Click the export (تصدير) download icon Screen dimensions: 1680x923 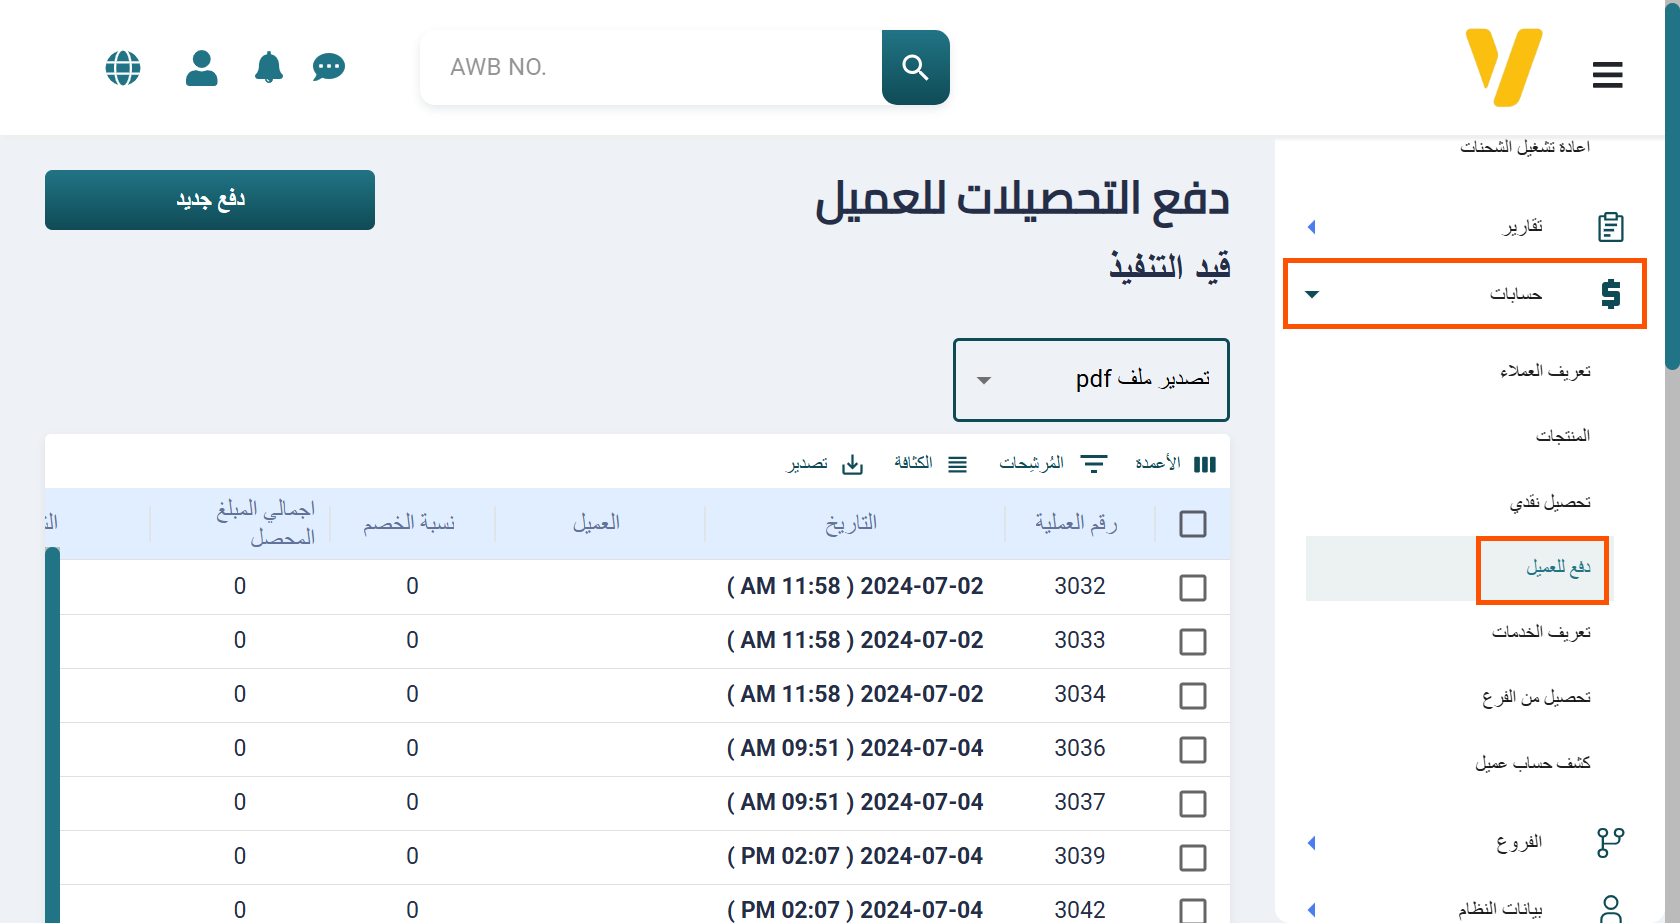pos(852,464)
